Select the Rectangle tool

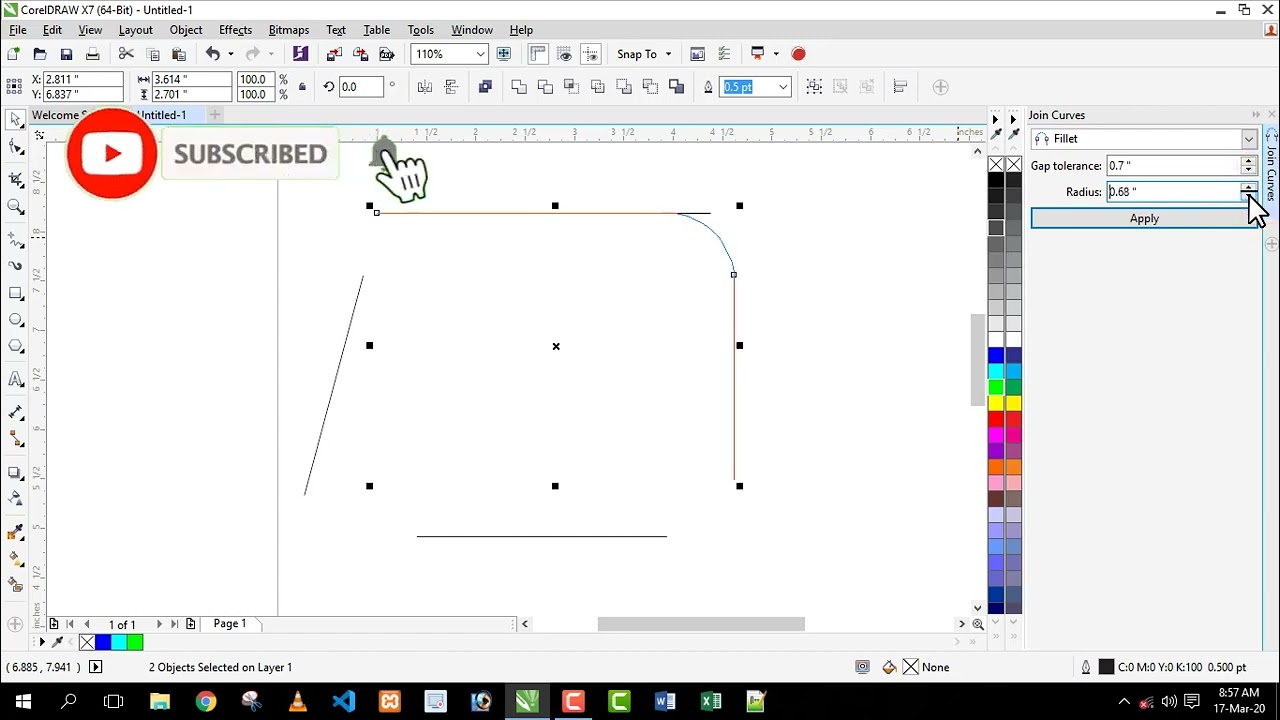tap(16, 294)
